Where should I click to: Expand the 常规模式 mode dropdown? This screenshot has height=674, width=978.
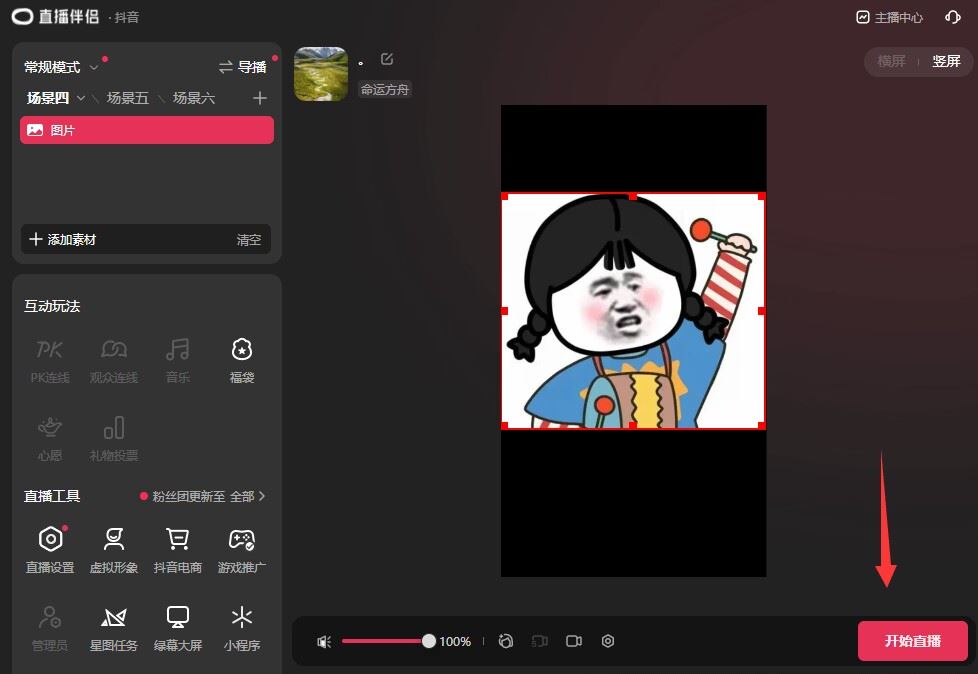94,67
